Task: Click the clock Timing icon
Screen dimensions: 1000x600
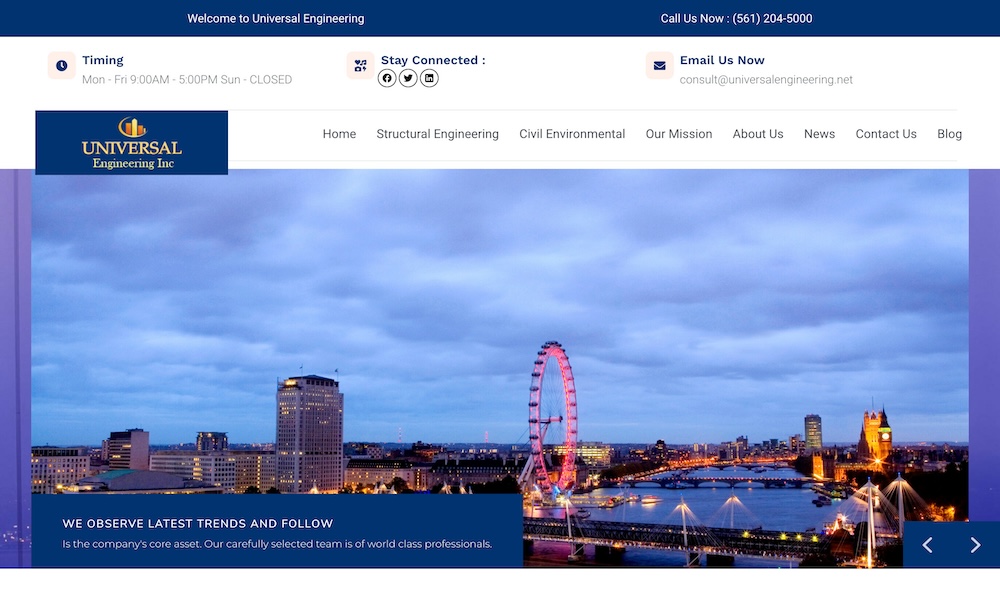Action: point(62,66)
